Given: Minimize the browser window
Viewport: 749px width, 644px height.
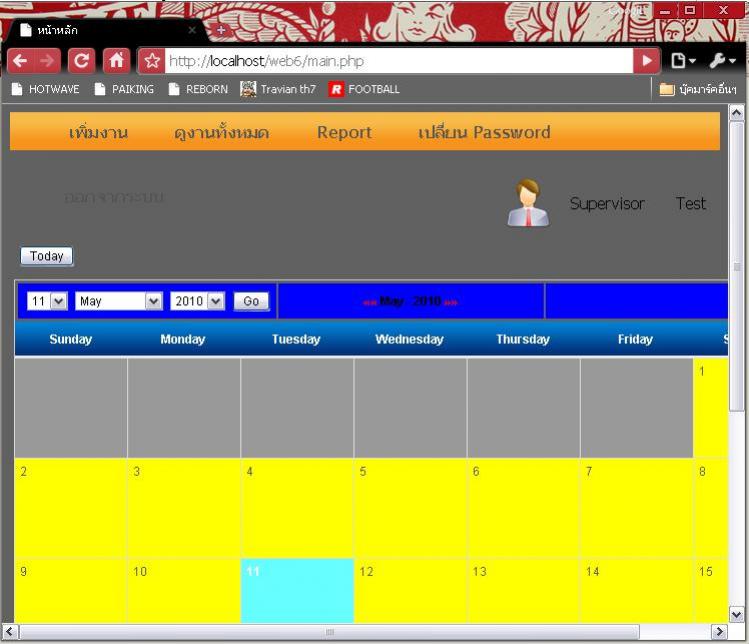Looking at the screenshot, I should pyautogui.click(x=665, y=11).
